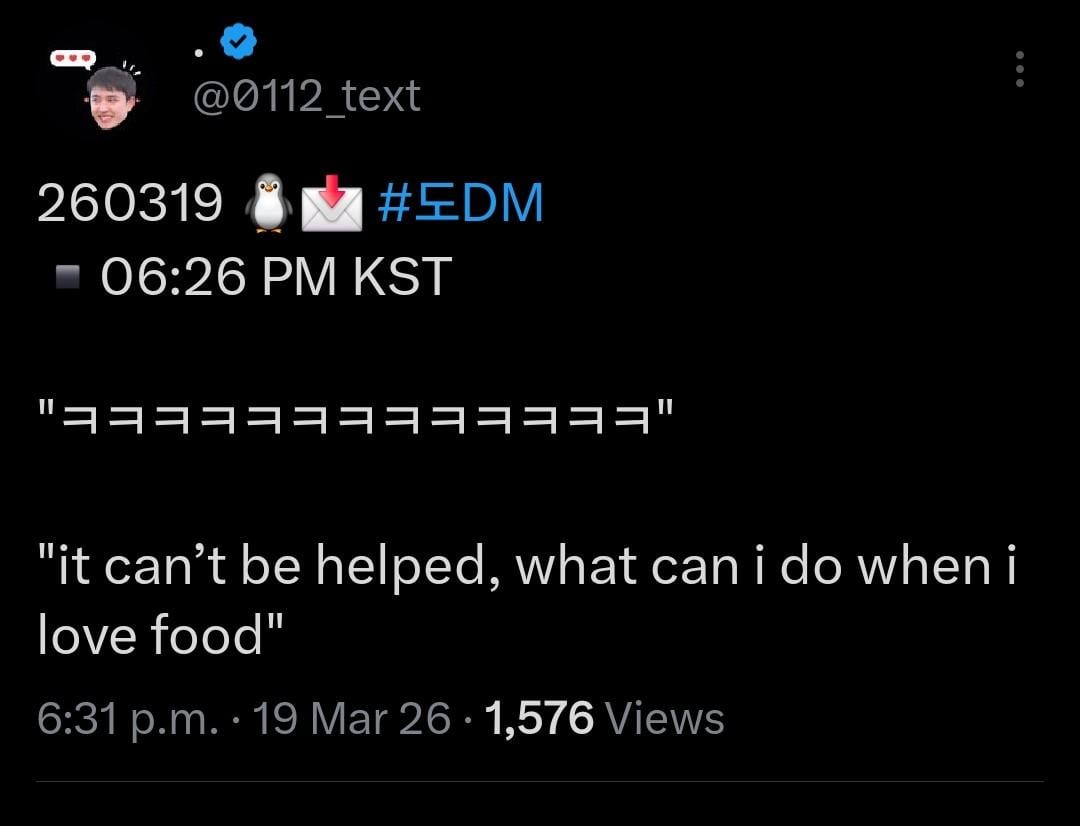Click the blue verified checkmark badge

pos(238,42)
